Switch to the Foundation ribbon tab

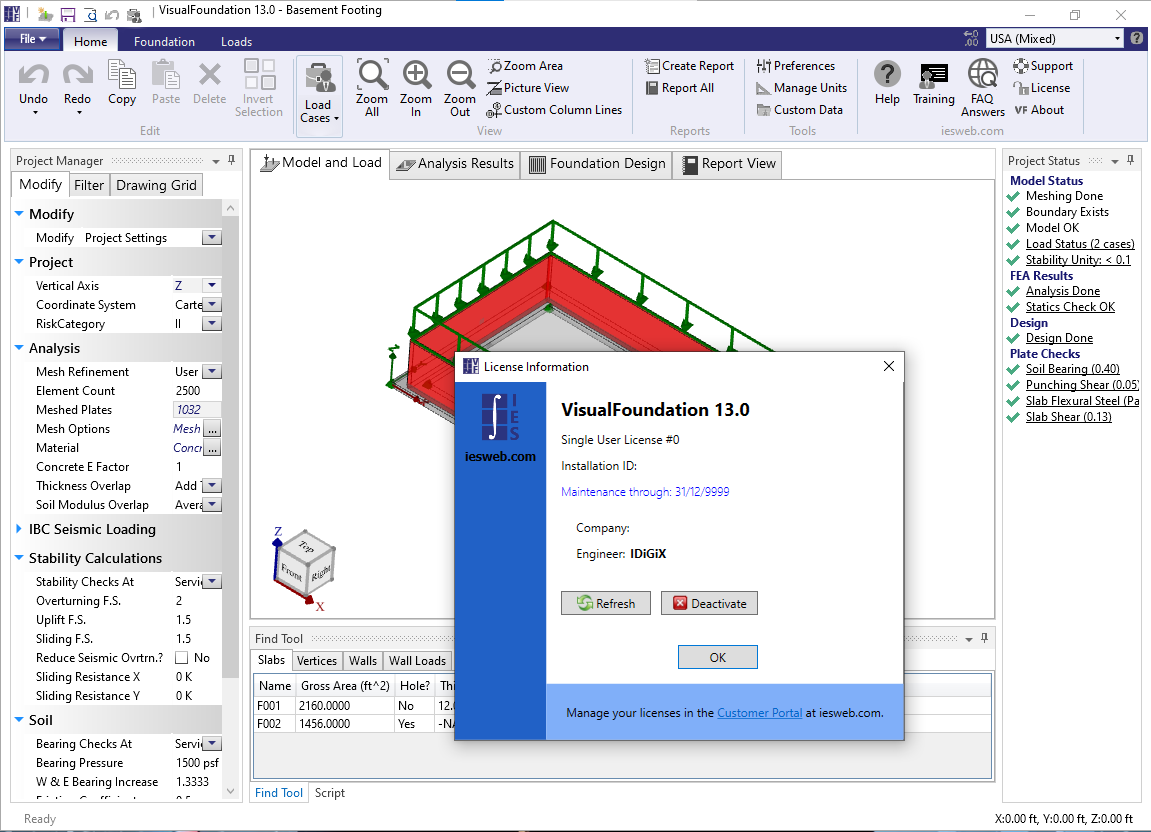click(x=164, y=42)
